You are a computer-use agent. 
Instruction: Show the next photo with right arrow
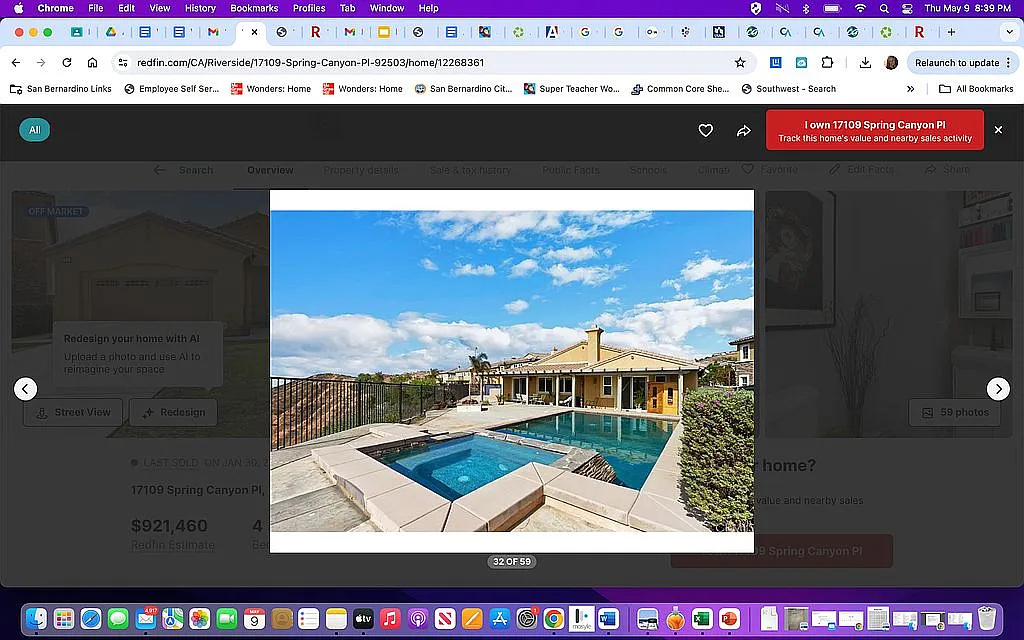point(997,389)
